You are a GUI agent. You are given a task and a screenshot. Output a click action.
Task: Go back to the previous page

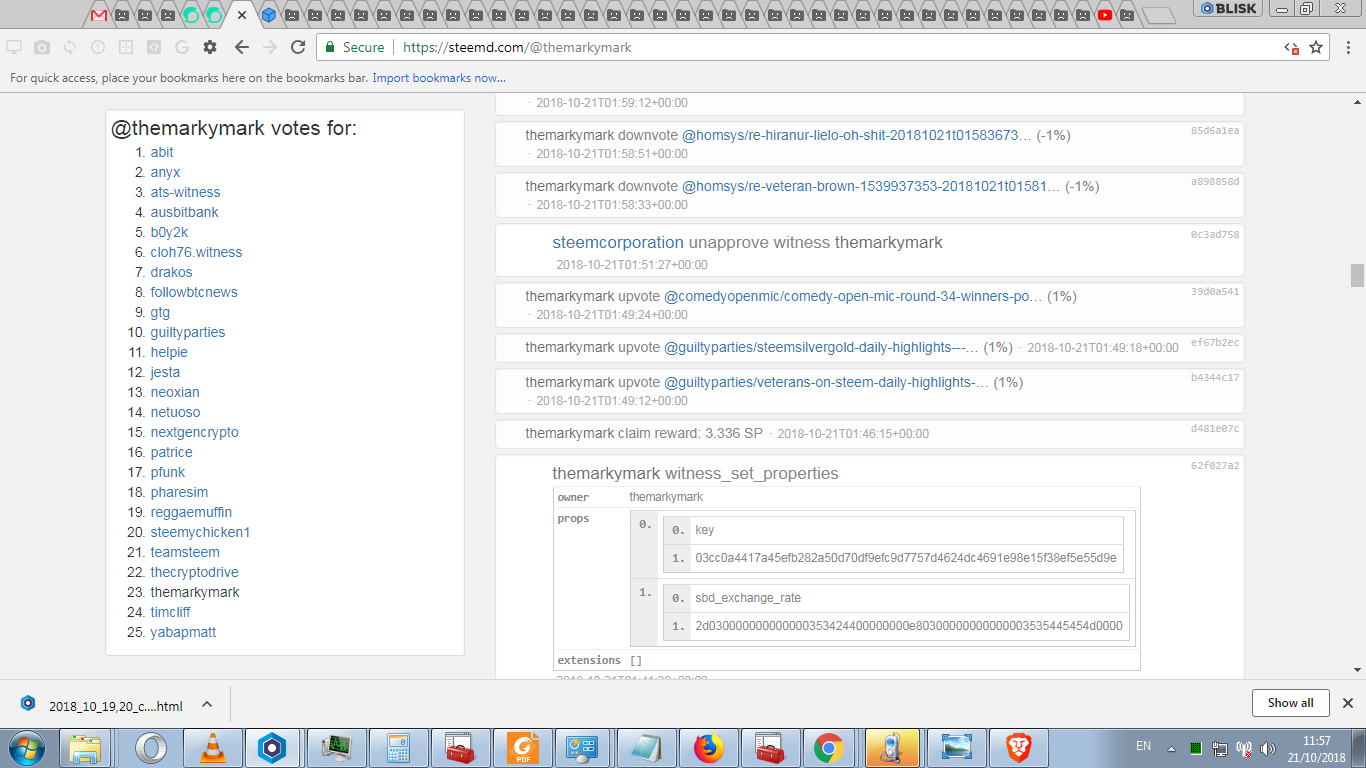click(241, 47)
